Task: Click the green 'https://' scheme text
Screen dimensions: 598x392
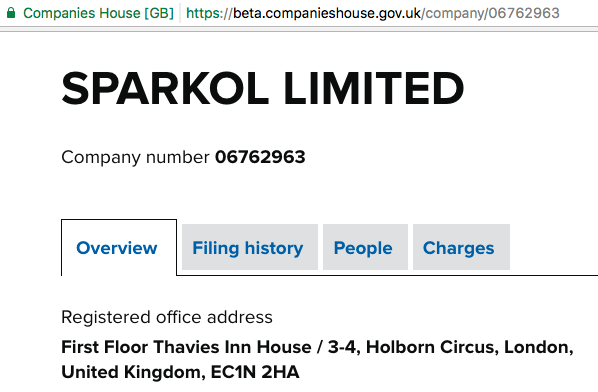Action: [209, 13]
